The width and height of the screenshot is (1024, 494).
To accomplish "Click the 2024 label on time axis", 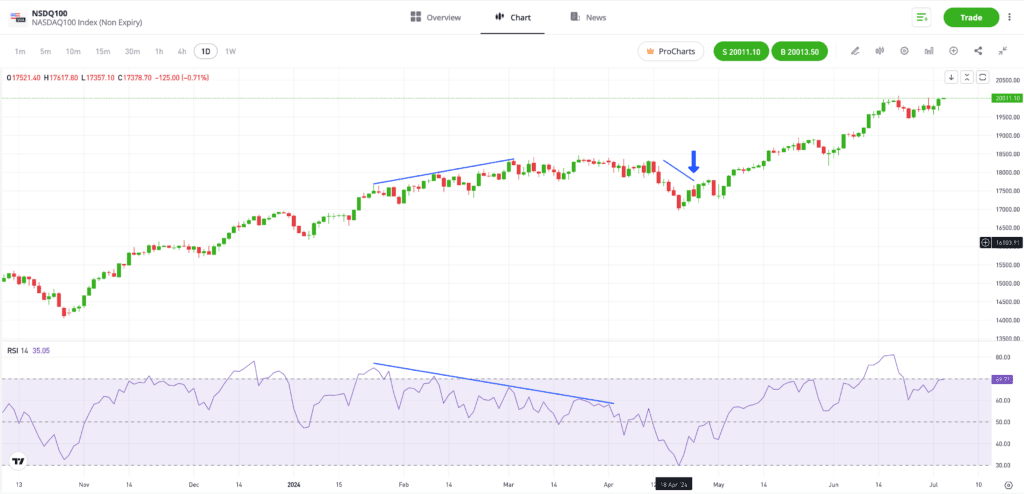I will coord(296,486).
